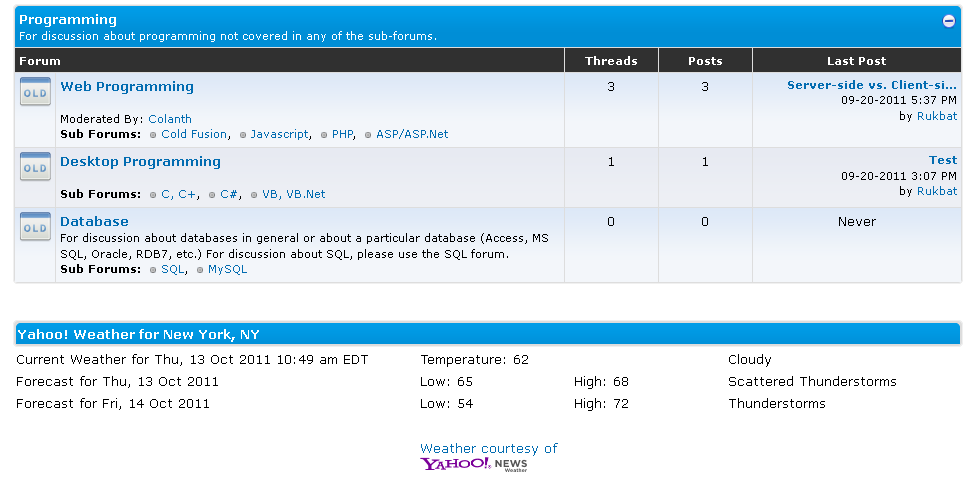979x491 pixels.
Task: Open the 'Test' last post thread
Action: tap(942, 160)
